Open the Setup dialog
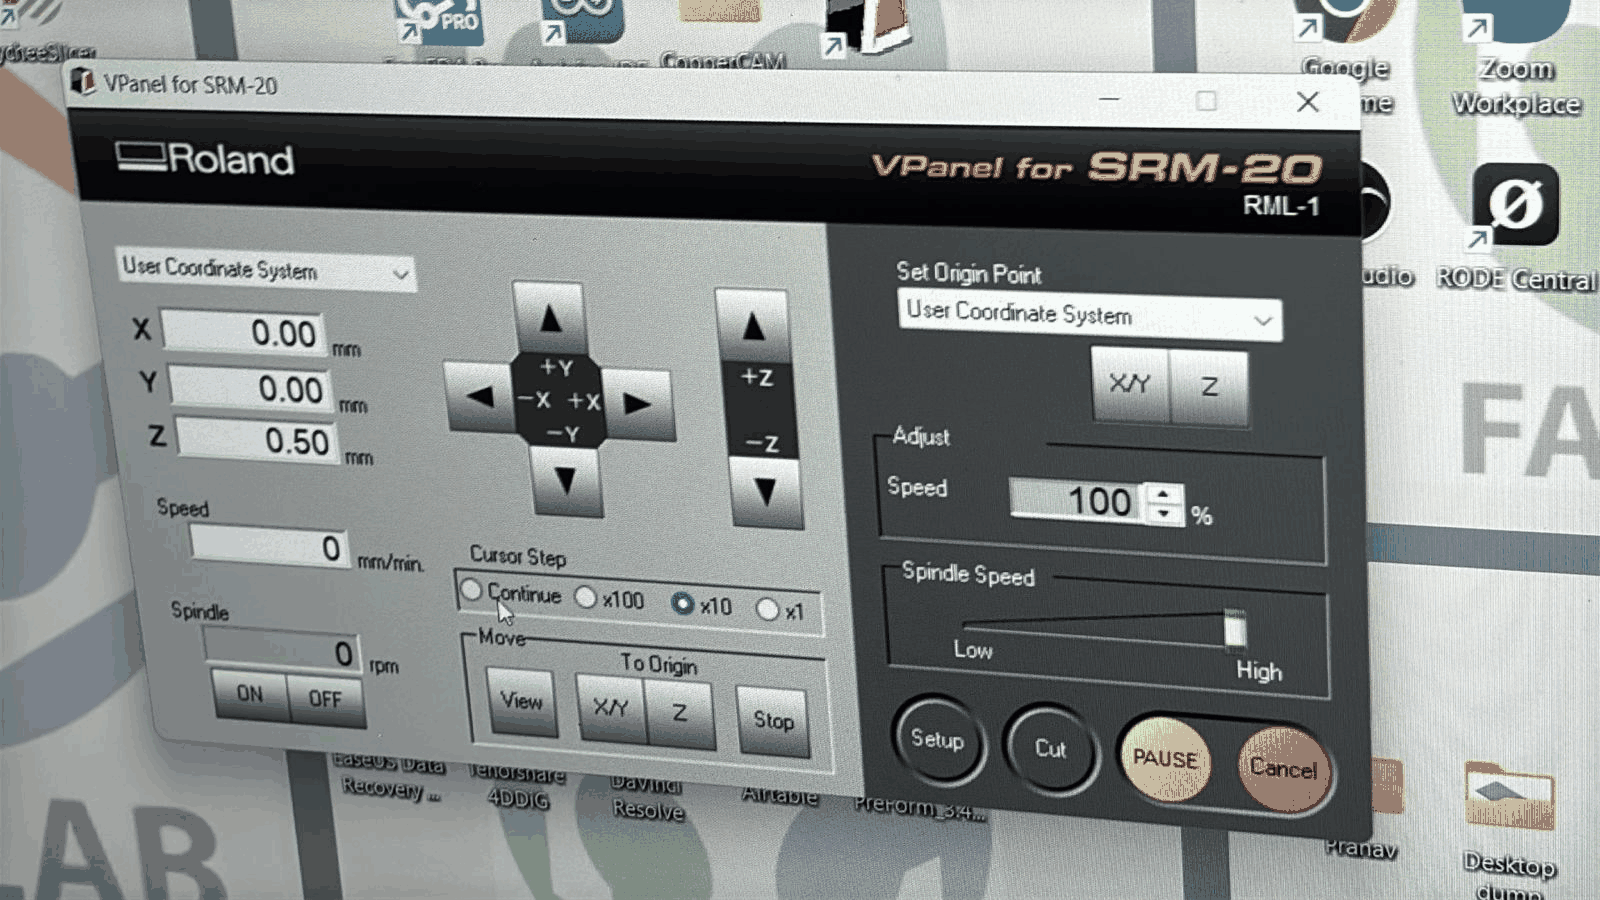Screen dimensions: 1600x900 [937, 740]
